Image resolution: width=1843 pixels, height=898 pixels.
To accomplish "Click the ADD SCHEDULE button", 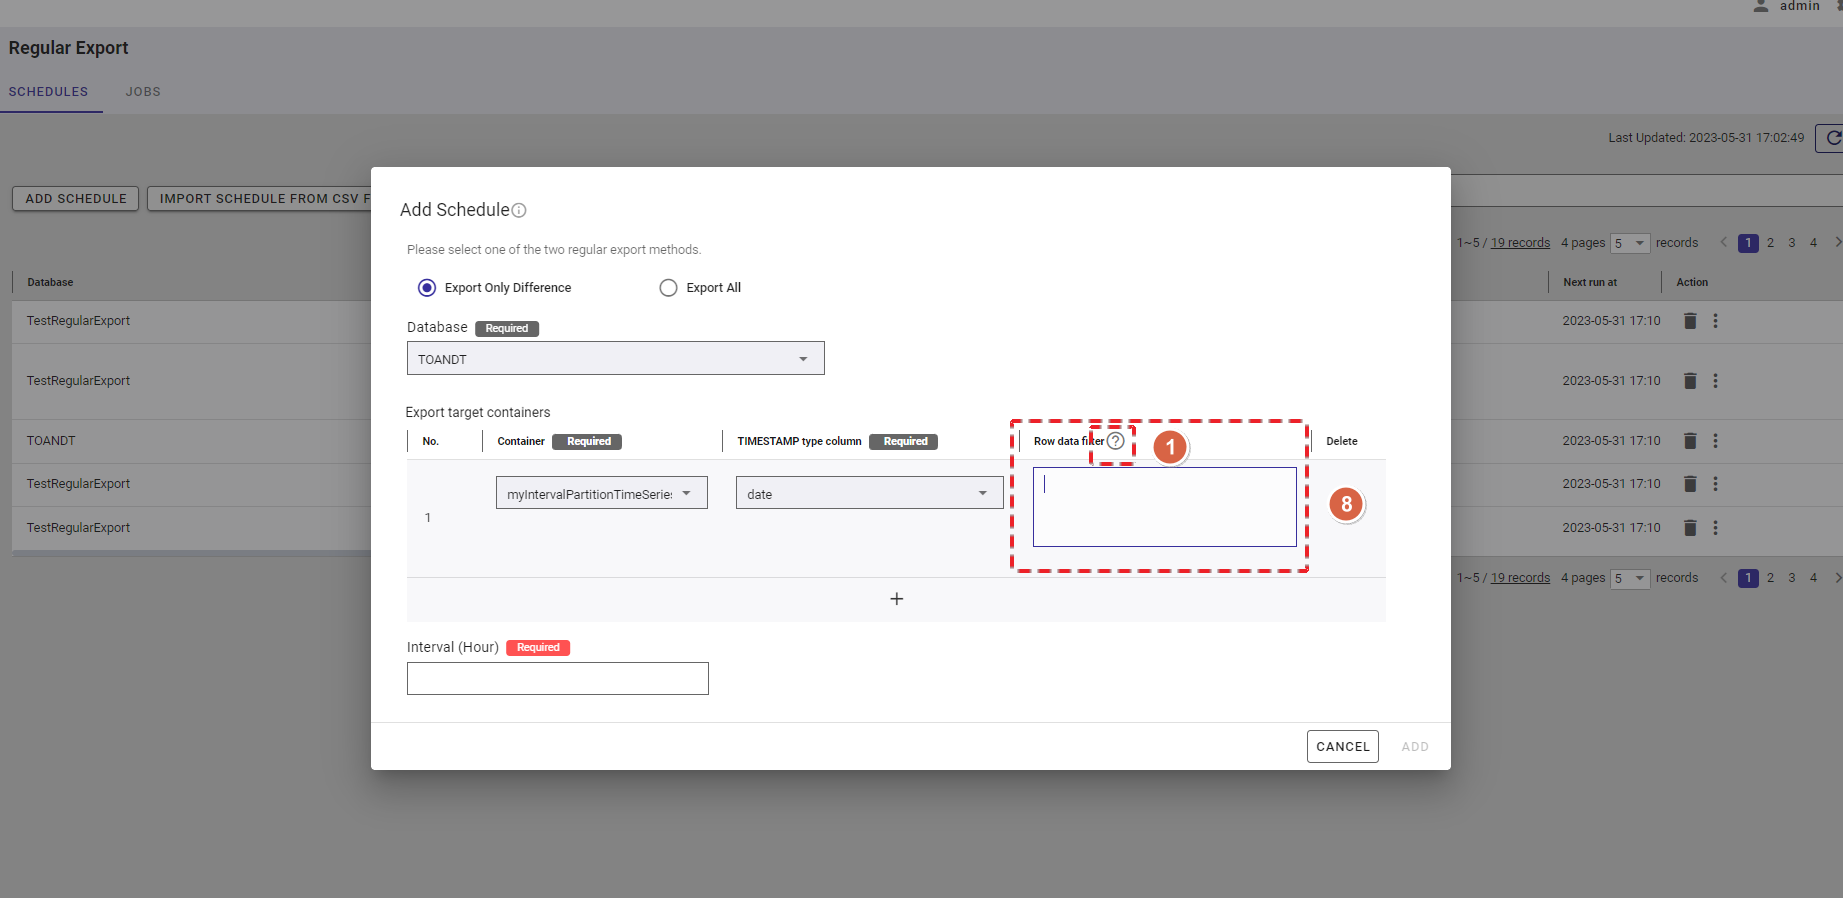I will click(x=76, y=199).
